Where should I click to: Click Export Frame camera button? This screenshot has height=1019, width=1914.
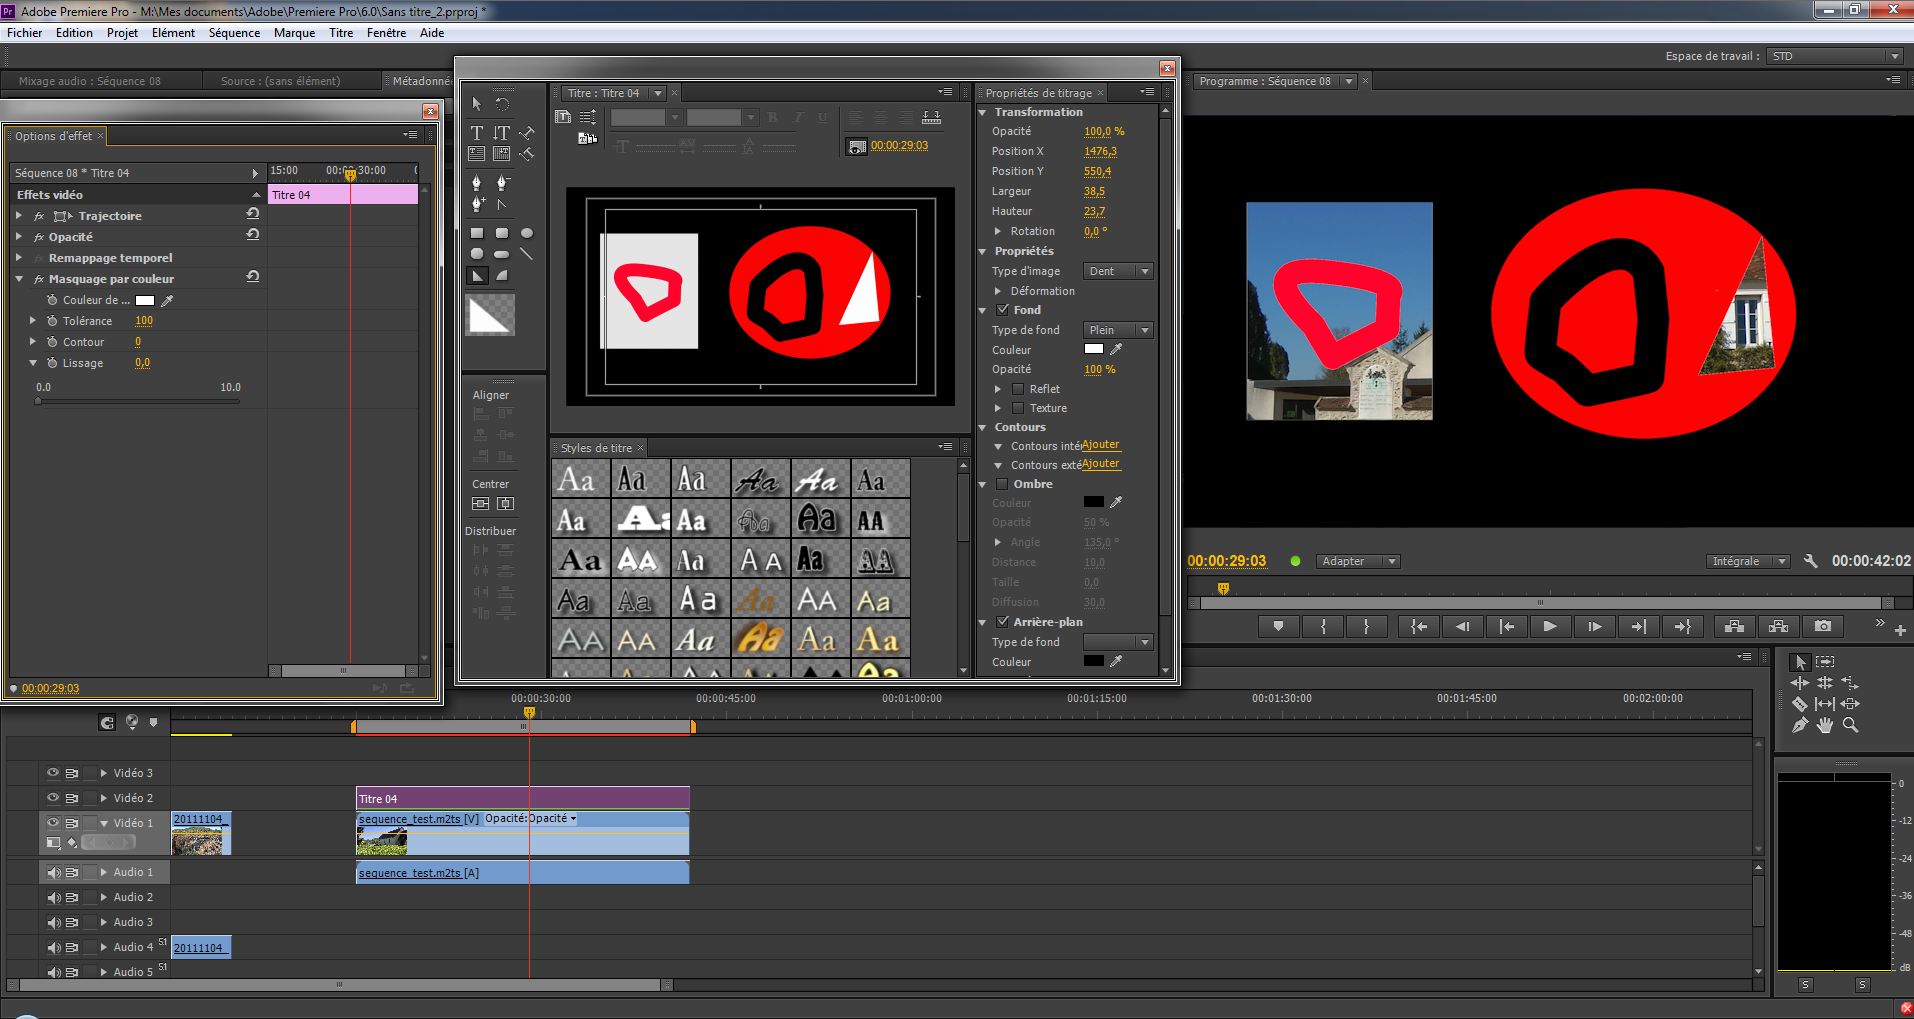[1823, 626]
